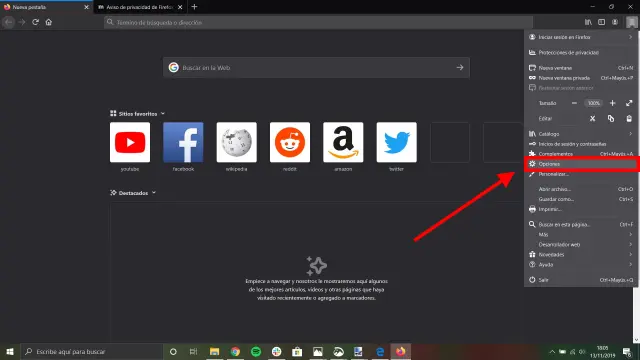Viewport: 640px width, 360px height.
Task: Open Microsoft Store from taskbar
Action: coord(297,351)
